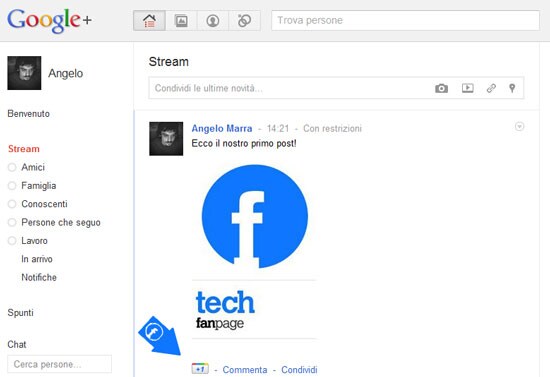Open Angelo Marra profile link
Image resolution: width=550 pixels, height=377 pixels.
pos(222,128)
